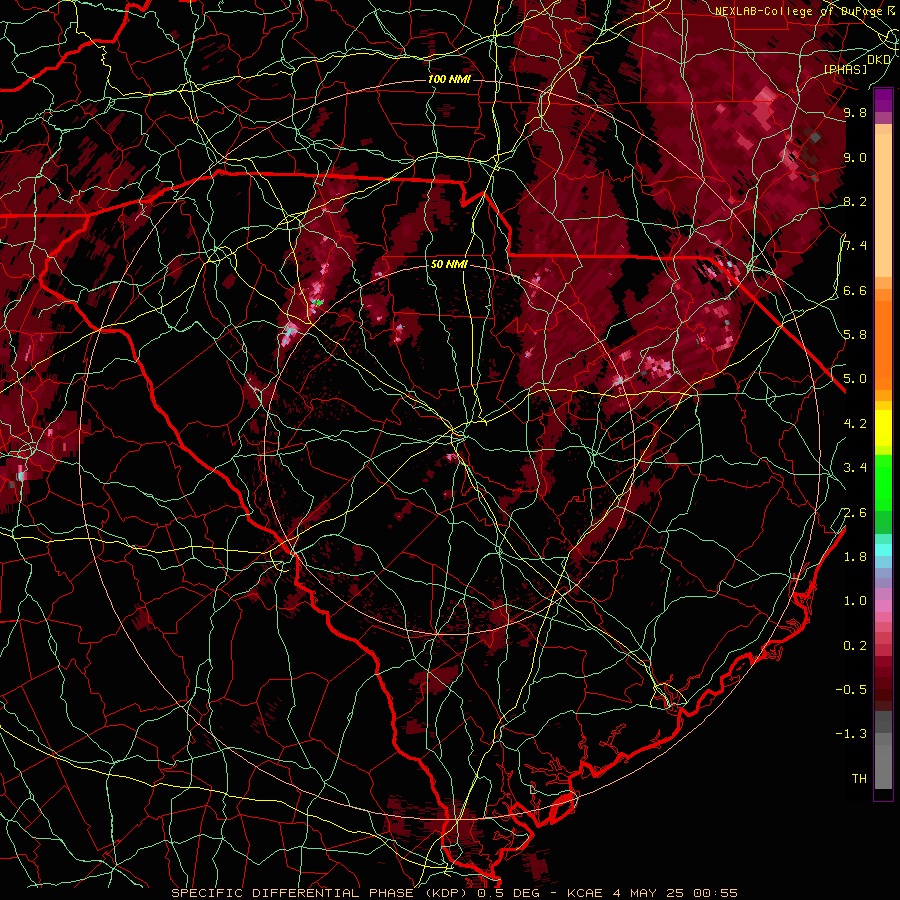Click the 0.2 value on the color scale
The width and height of the screenshot is (900, 900).
855,646
